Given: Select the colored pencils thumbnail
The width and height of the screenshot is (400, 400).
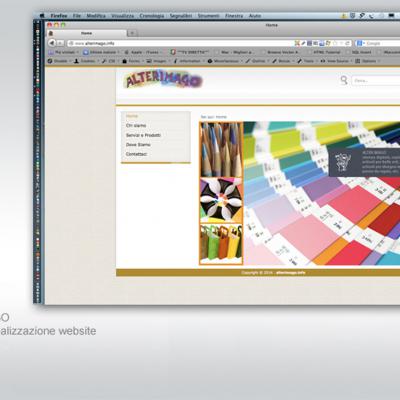Looking at the screenshot, I should (x=221, y=149).
